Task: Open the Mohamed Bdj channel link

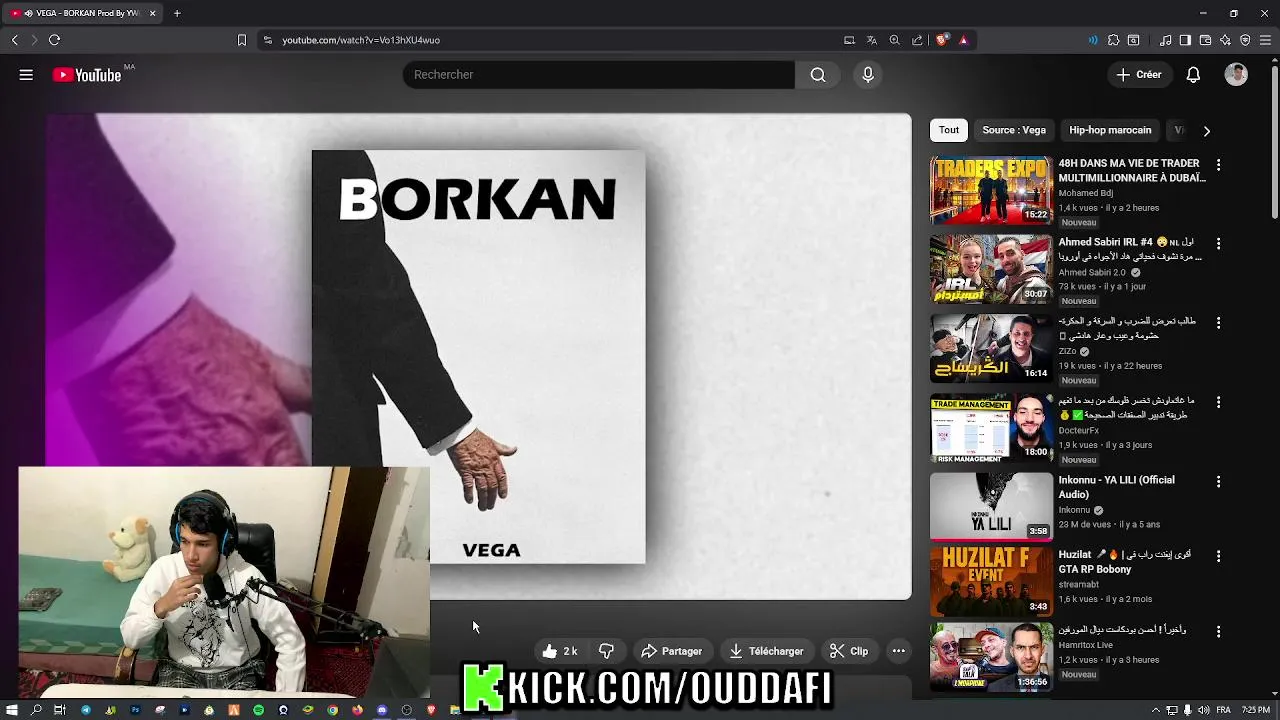Action: (x=1086, y=193)
